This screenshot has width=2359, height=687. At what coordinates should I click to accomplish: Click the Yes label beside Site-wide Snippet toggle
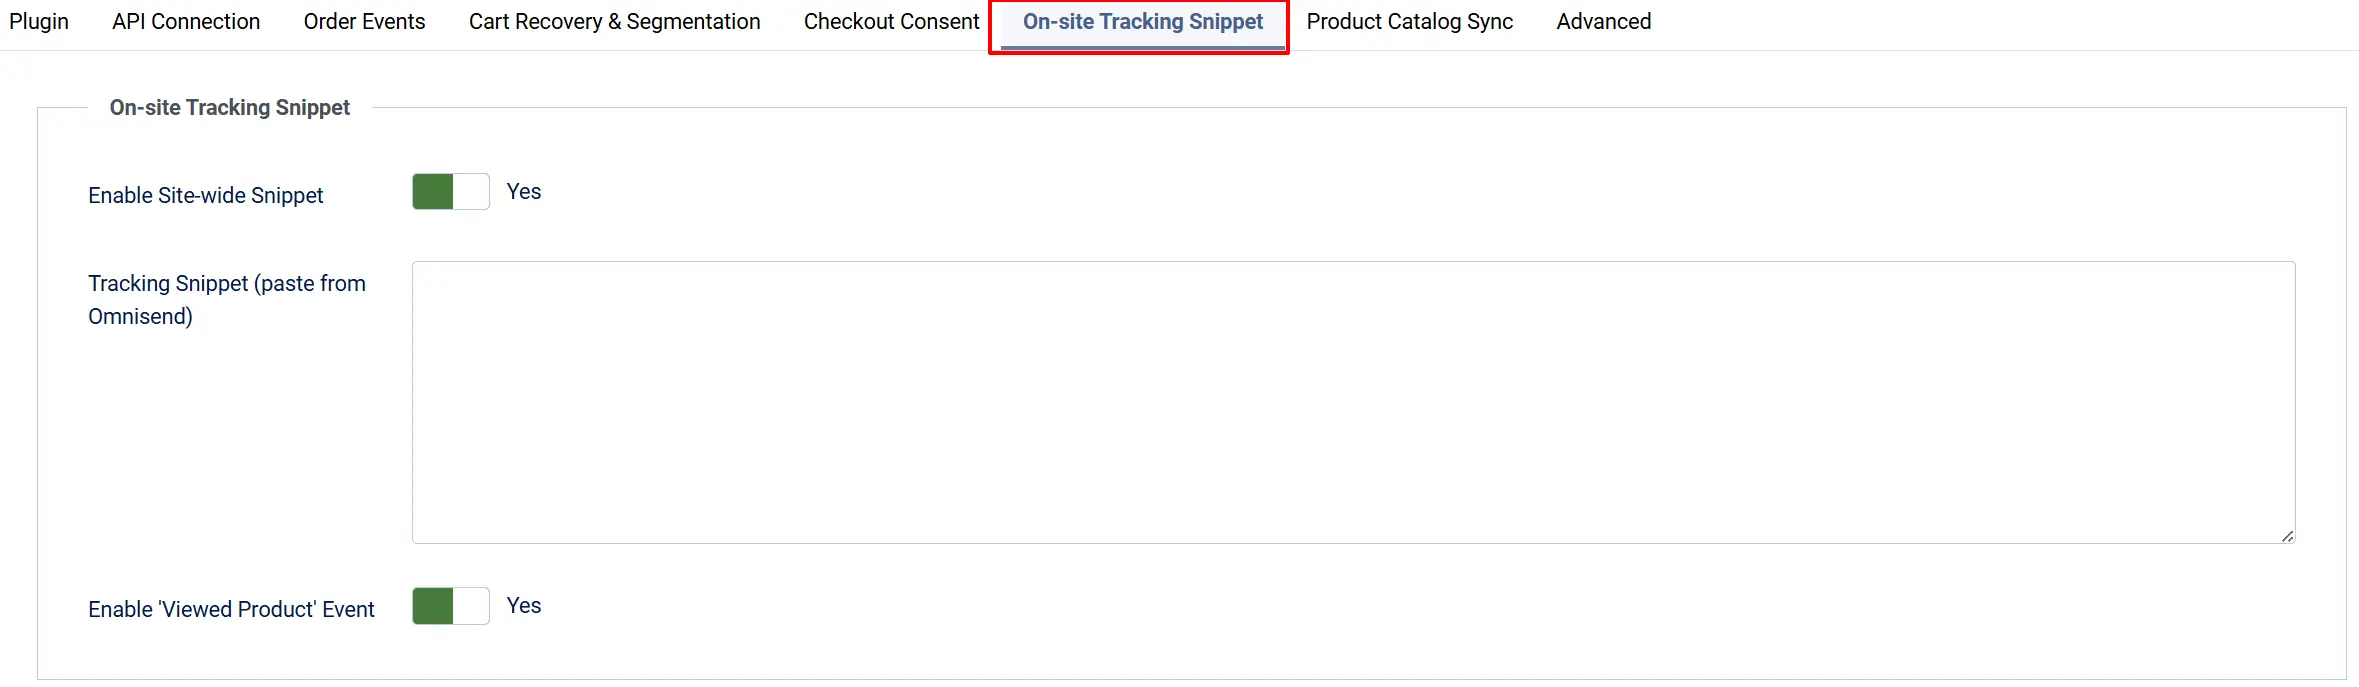coord(524,192)
